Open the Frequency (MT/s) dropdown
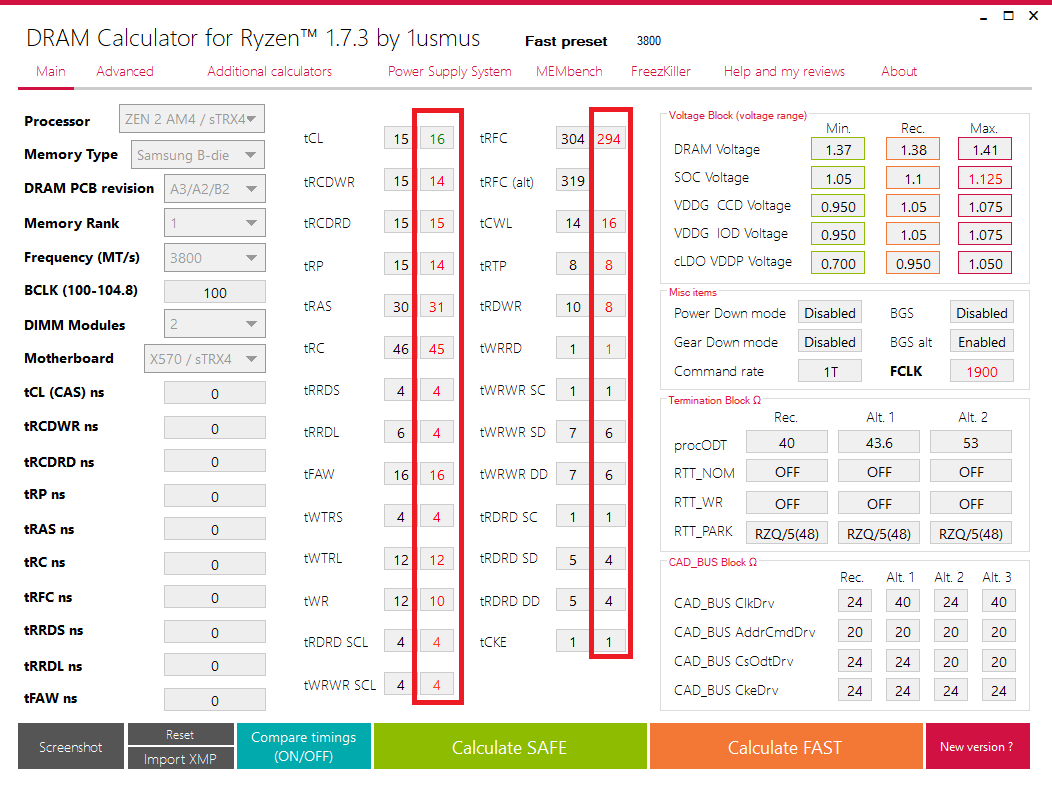The image size is (1052, 791). coord(215,258)
